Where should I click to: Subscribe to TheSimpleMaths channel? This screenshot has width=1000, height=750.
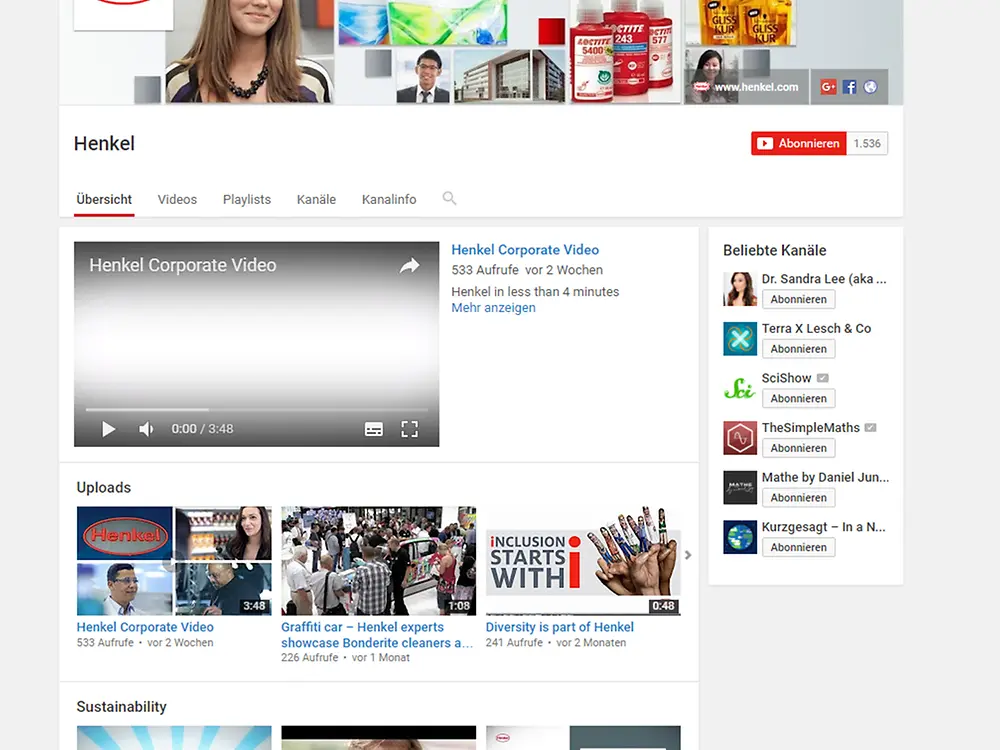(798, 448)
